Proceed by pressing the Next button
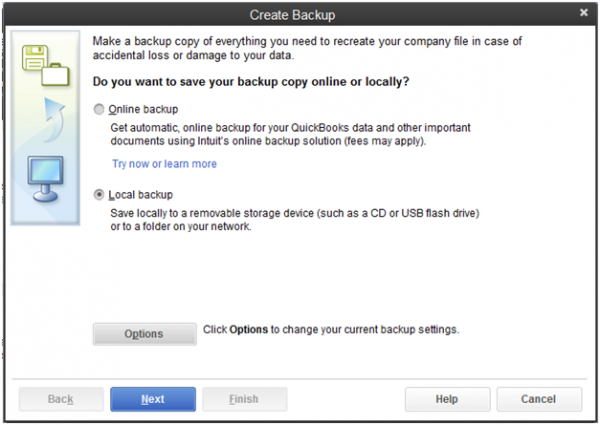The width and height of the screenshot is (600, 425). 153,399
